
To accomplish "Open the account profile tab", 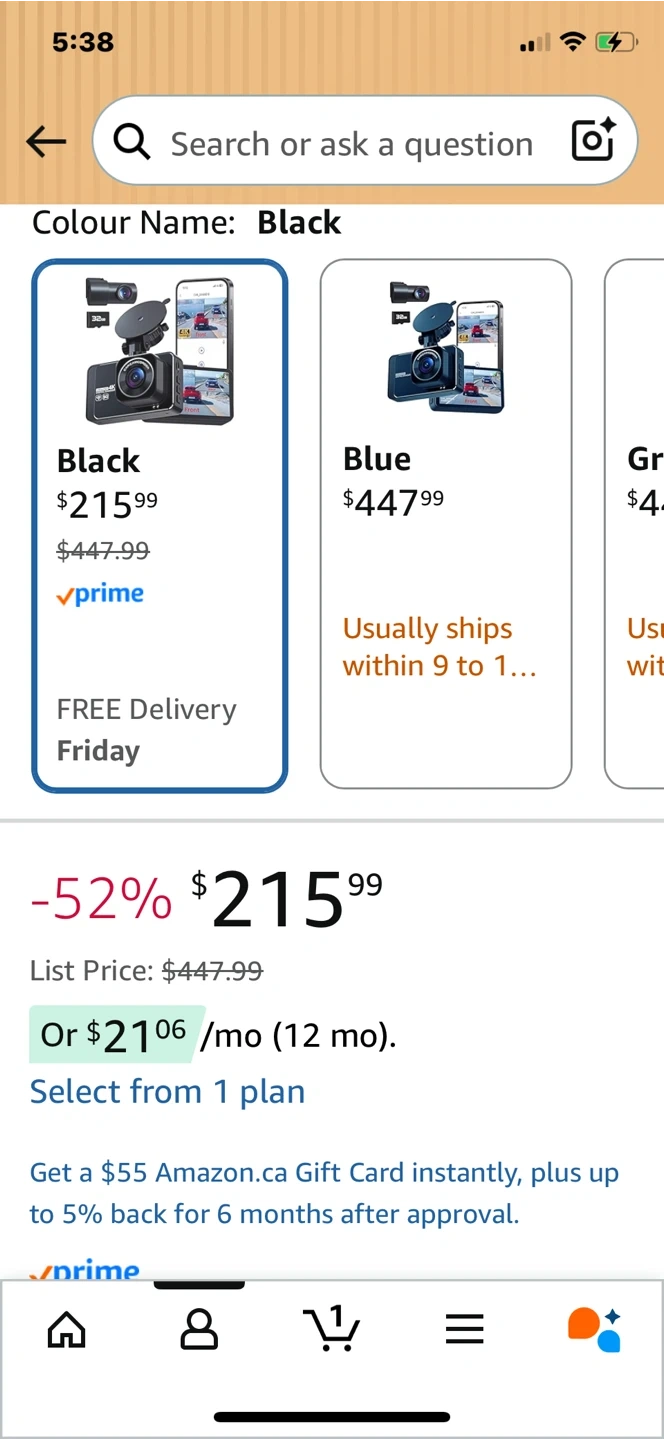I will (199, 1329).
